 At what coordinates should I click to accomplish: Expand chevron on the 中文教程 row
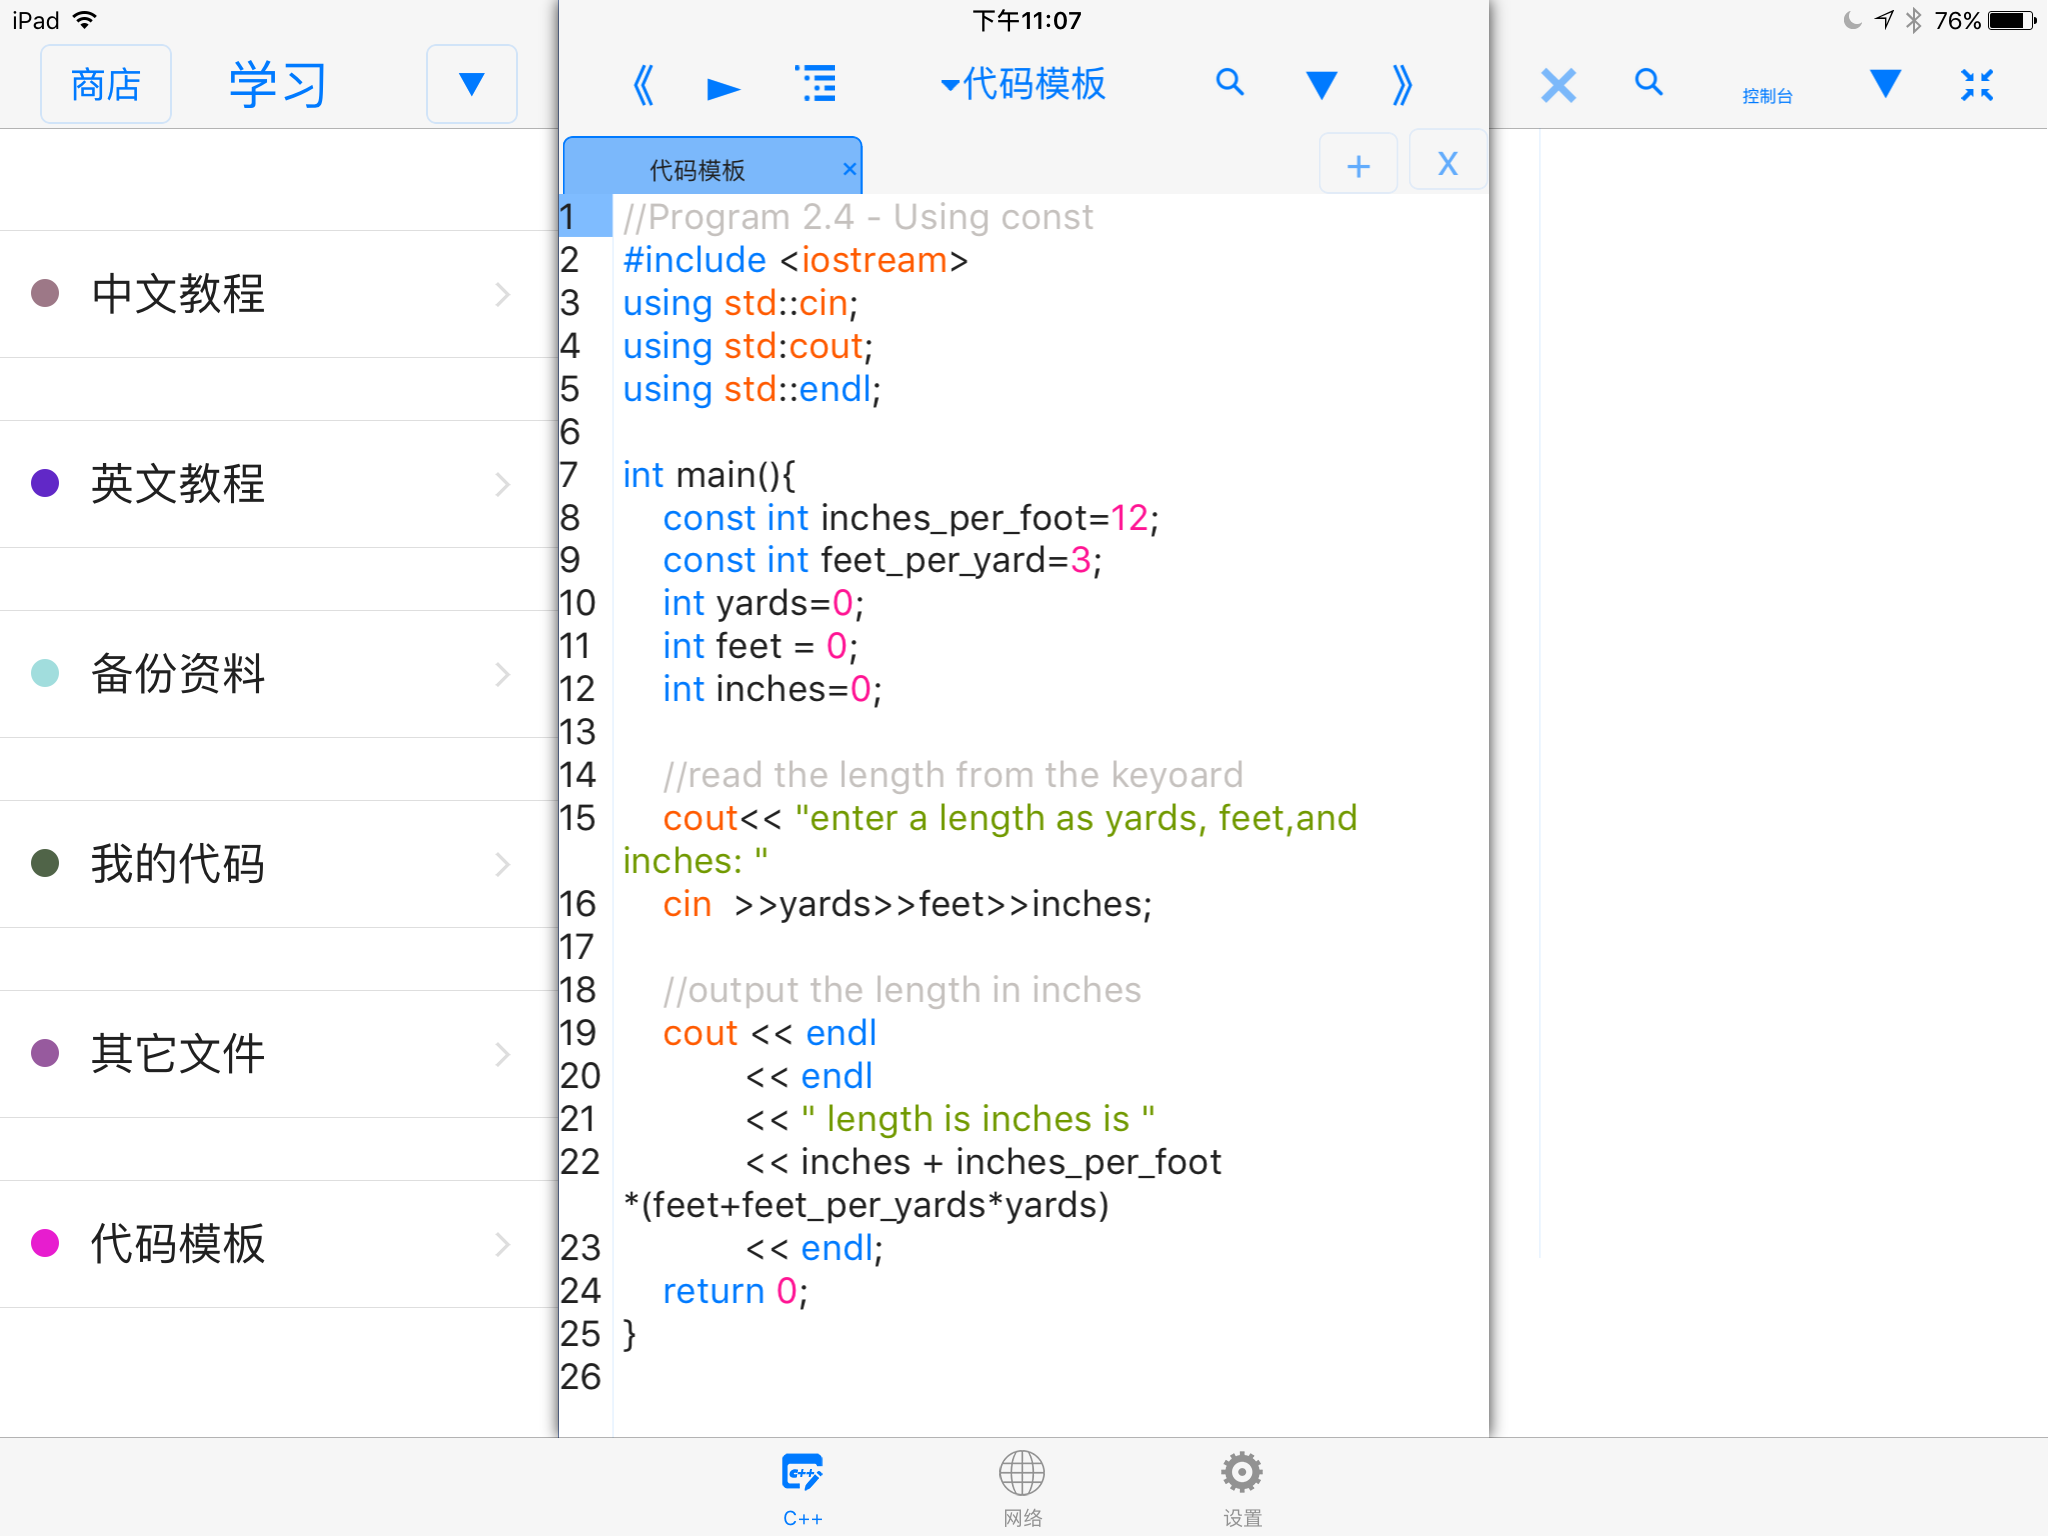coord(503,294)
